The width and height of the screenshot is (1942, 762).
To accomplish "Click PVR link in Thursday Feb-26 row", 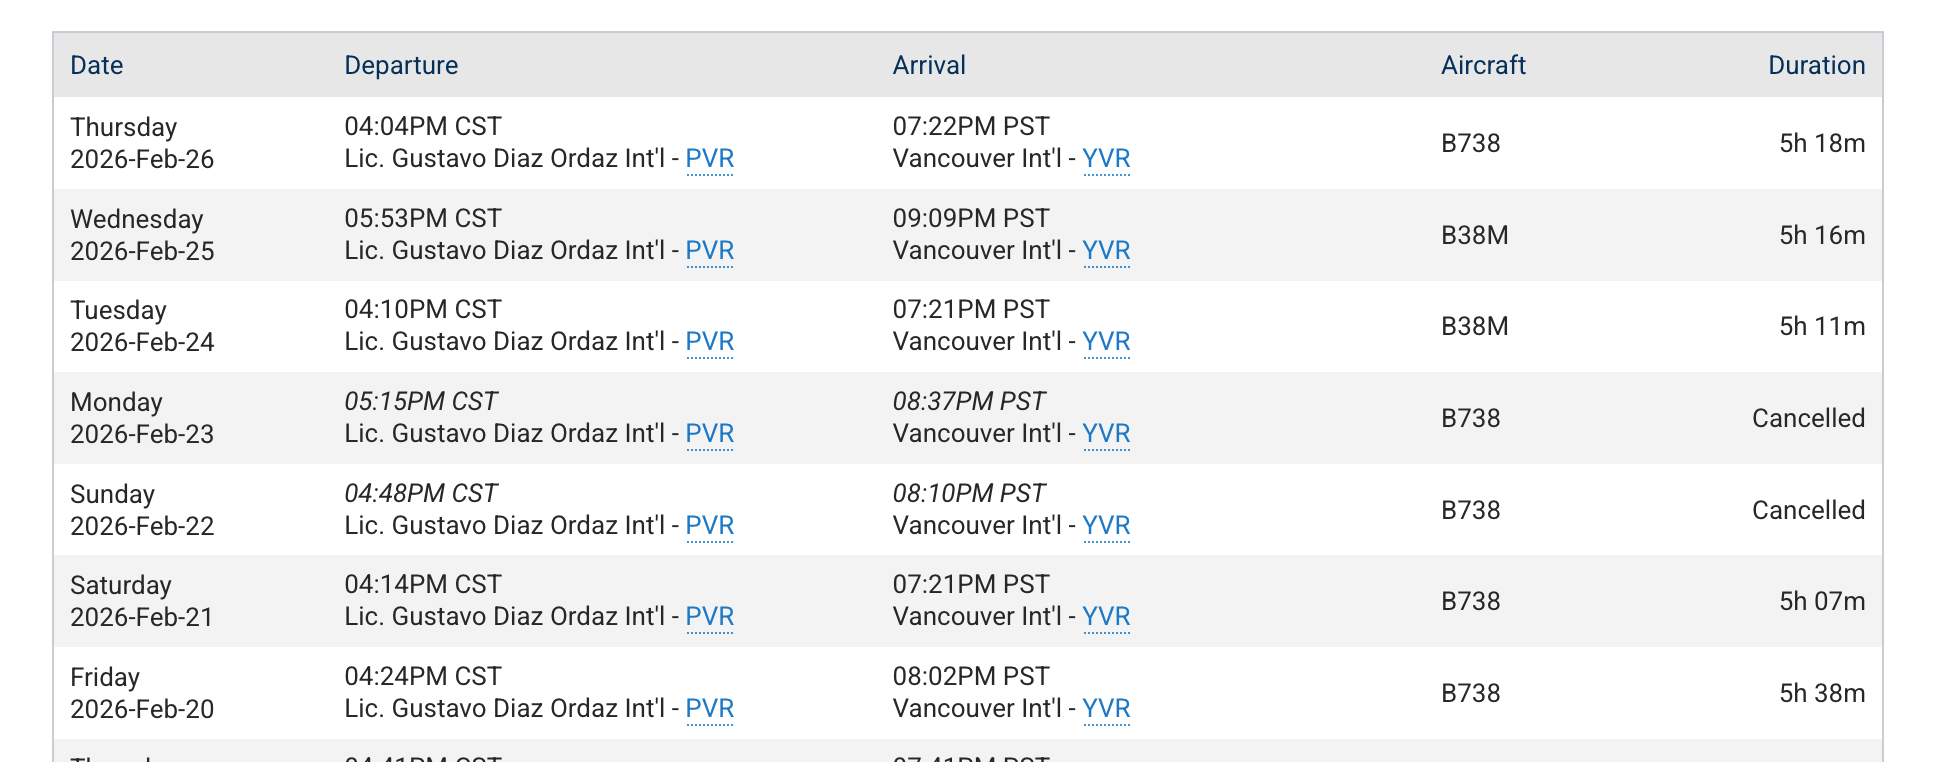I will (x=709, y=159).
